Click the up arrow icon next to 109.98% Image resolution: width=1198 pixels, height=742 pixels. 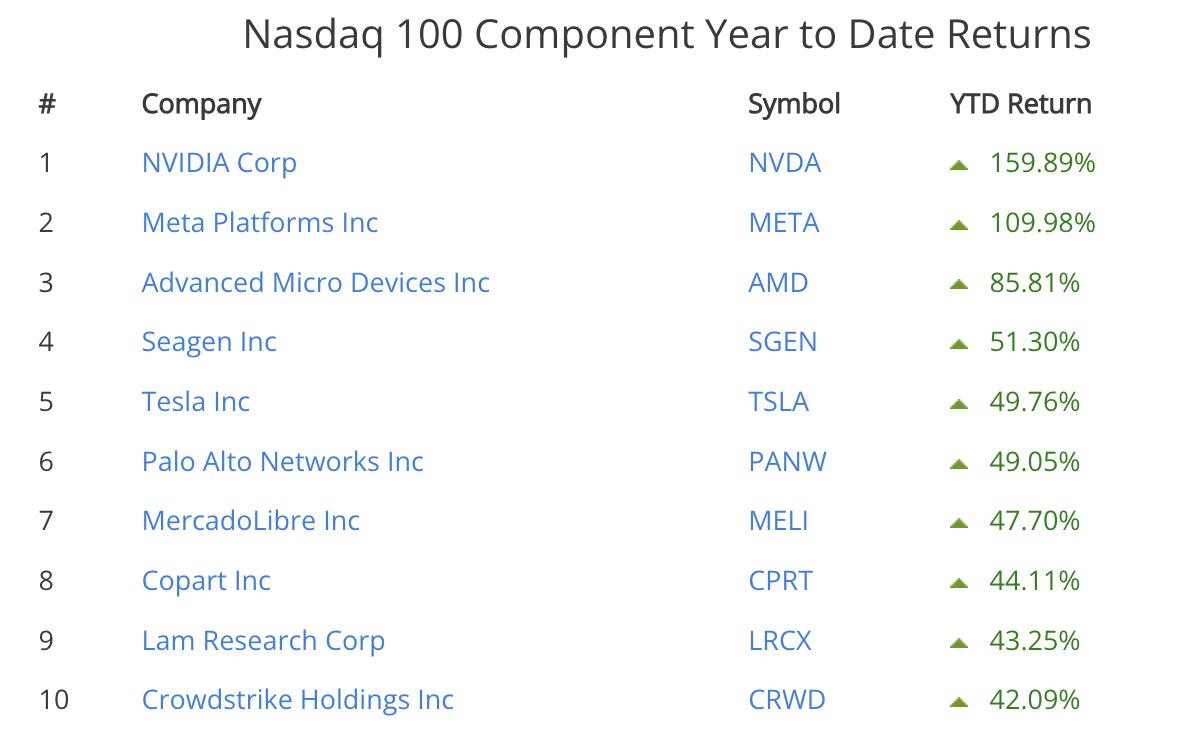(959, 224)
